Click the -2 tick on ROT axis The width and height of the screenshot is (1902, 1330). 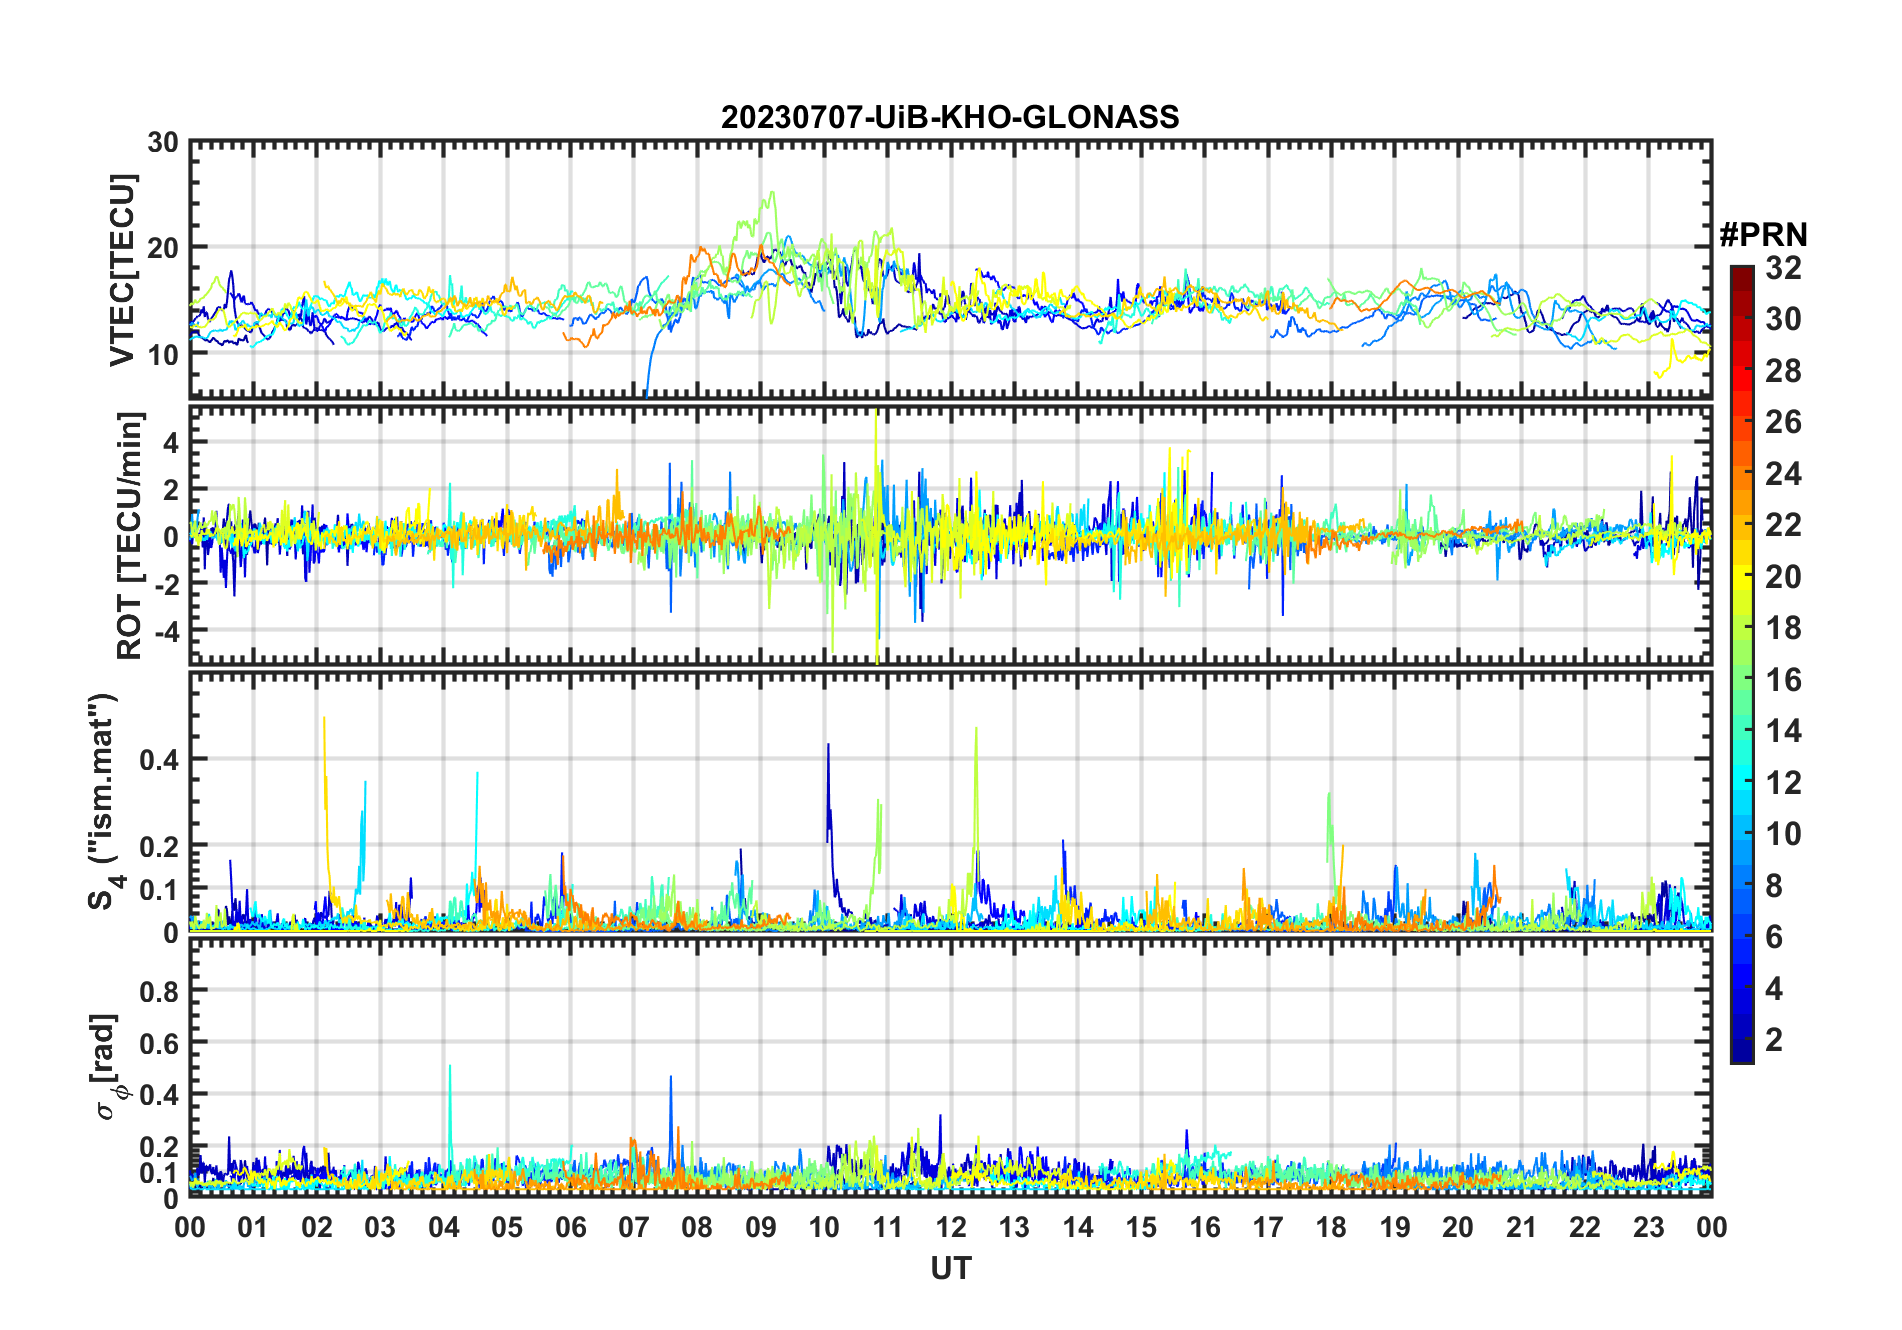pos(166,583)
